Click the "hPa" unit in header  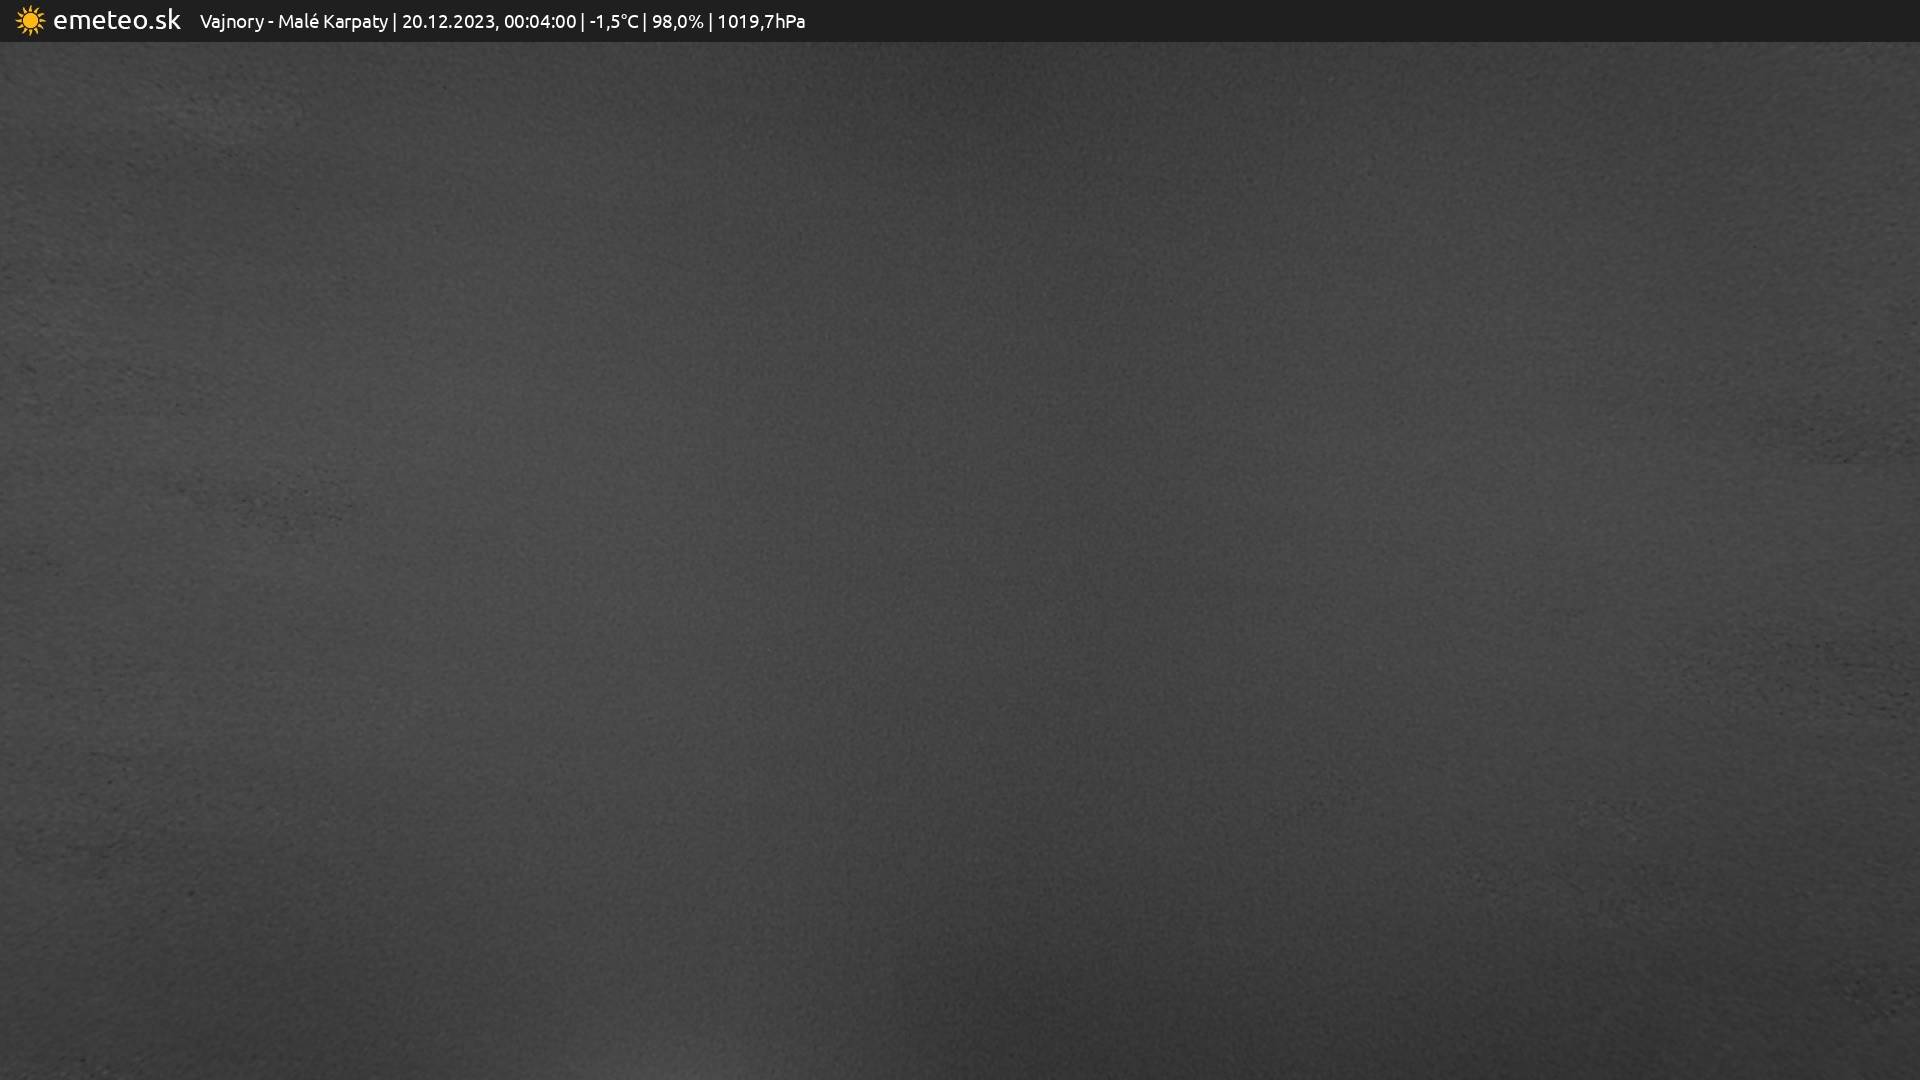790,22
